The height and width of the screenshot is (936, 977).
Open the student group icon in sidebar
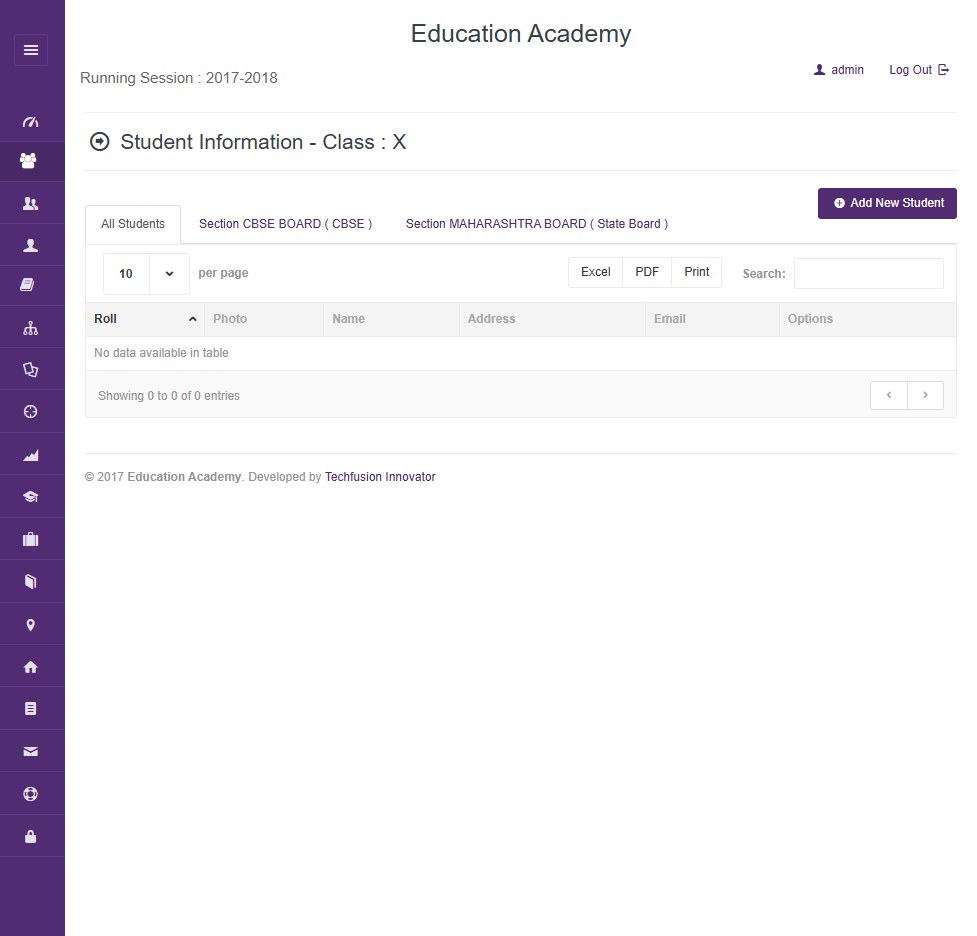pos(29,161)
